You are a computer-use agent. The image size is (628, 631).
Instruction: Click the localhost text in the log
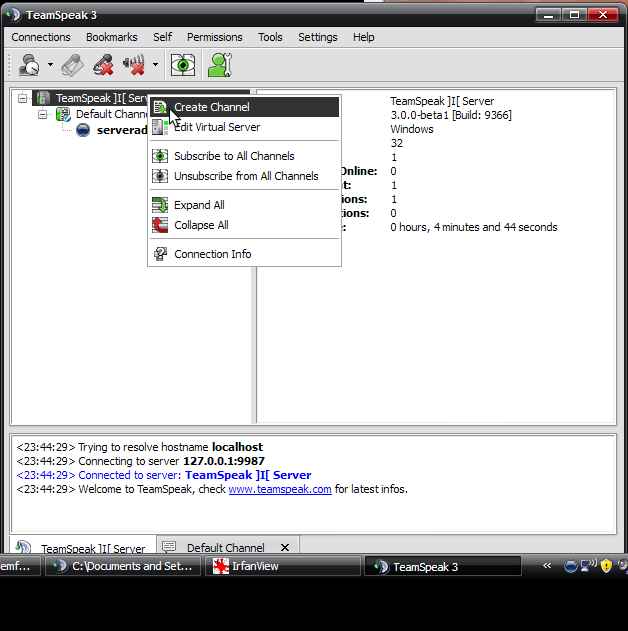(x=237, y=447)
